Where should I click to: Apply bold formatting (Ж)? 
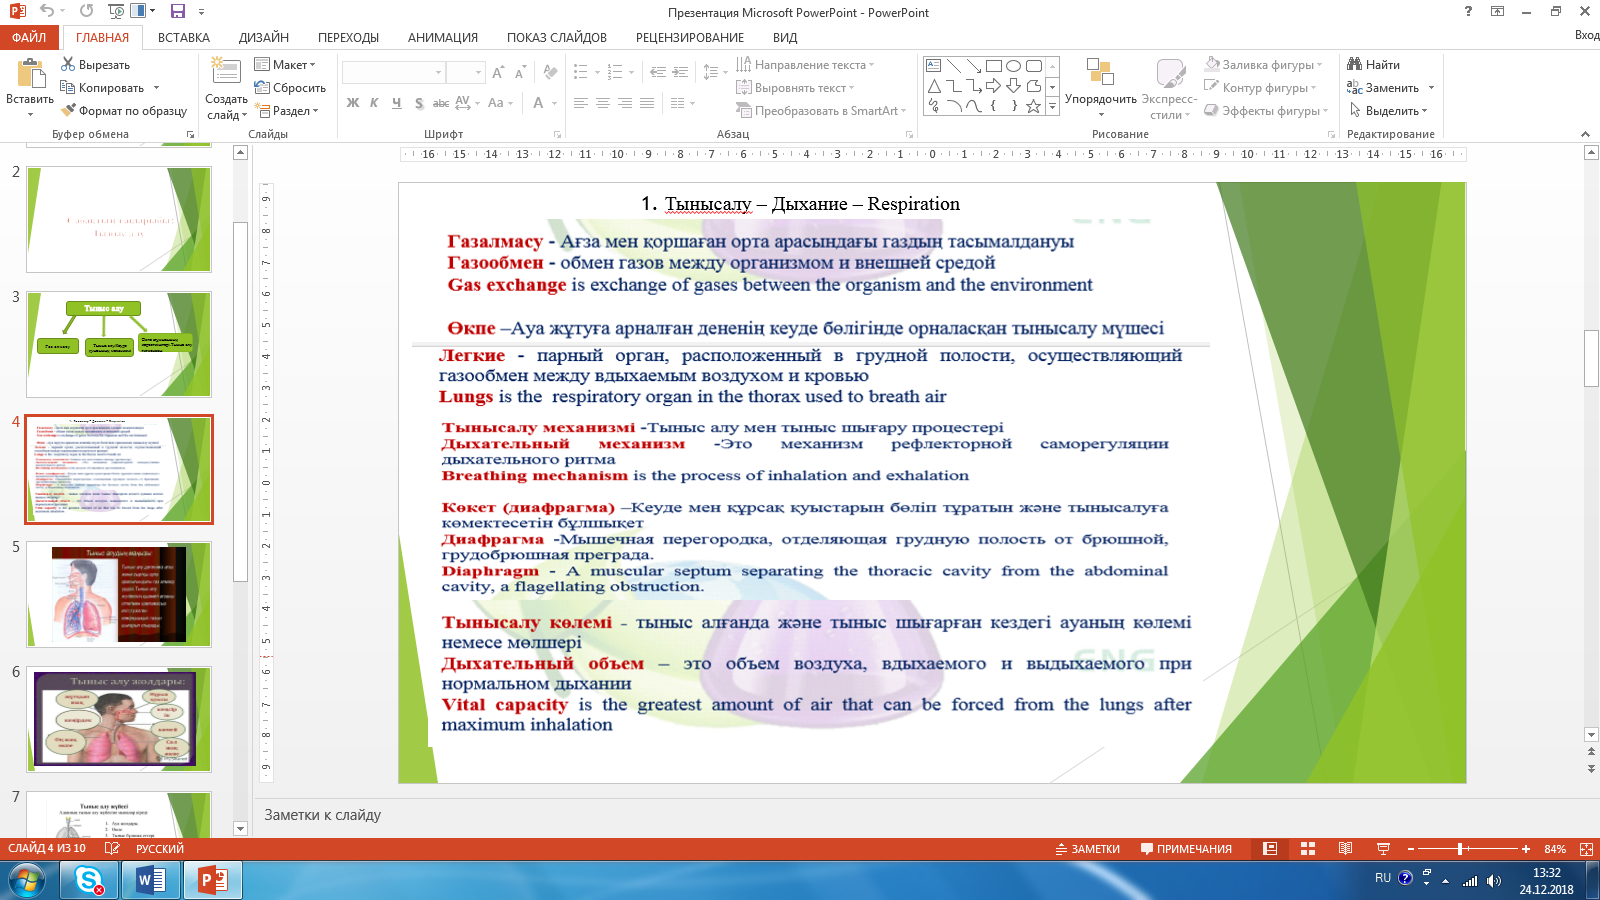click(352, 103)
